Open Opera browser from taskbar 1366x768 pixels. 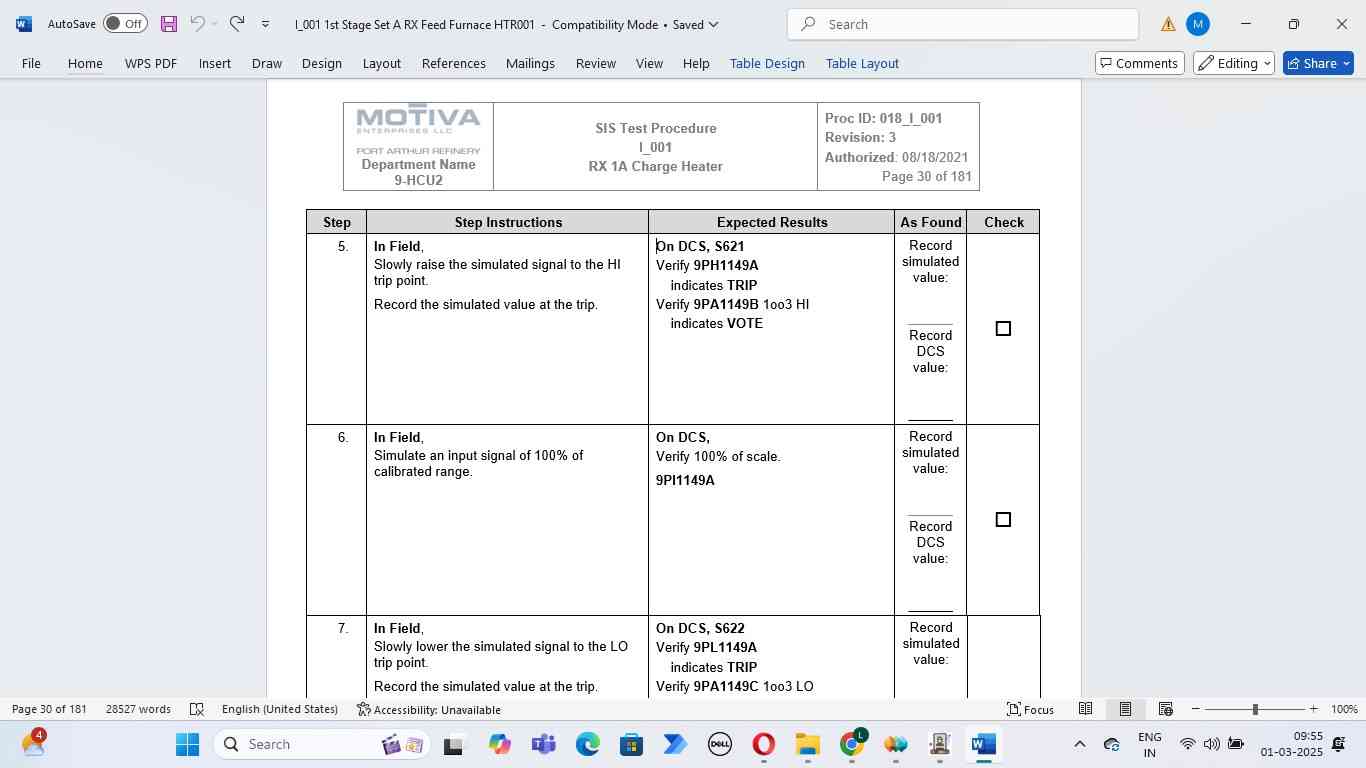763,744
